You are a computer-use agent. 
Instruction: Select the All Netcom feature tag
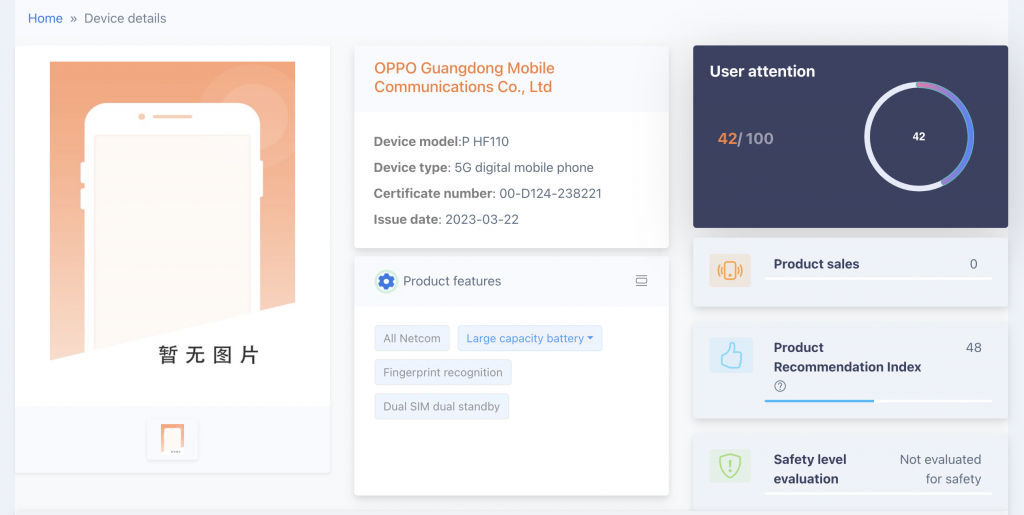[x=412, y=338]
